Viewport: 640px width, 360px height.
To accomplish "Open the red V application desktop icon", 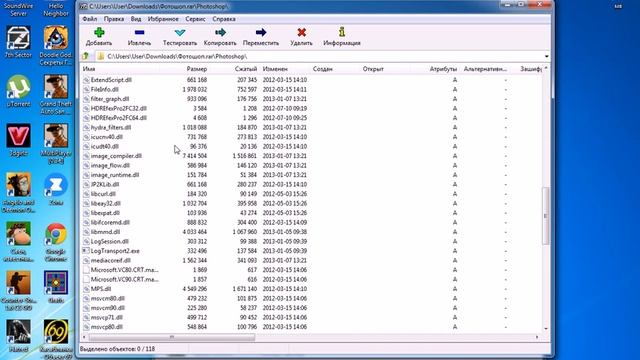I will pyautogui.click(x=18, y=136).
